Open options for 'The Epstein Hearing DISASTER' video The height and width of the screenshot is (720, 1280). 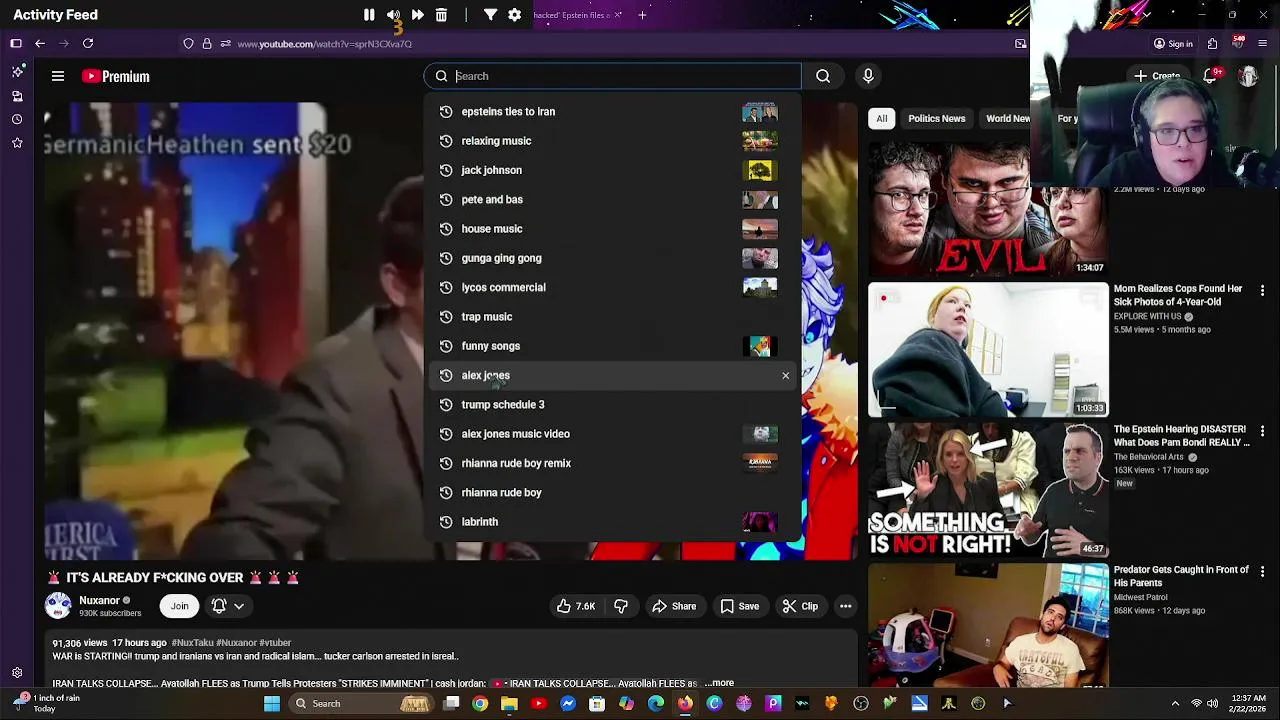(x=1262, y=431)
